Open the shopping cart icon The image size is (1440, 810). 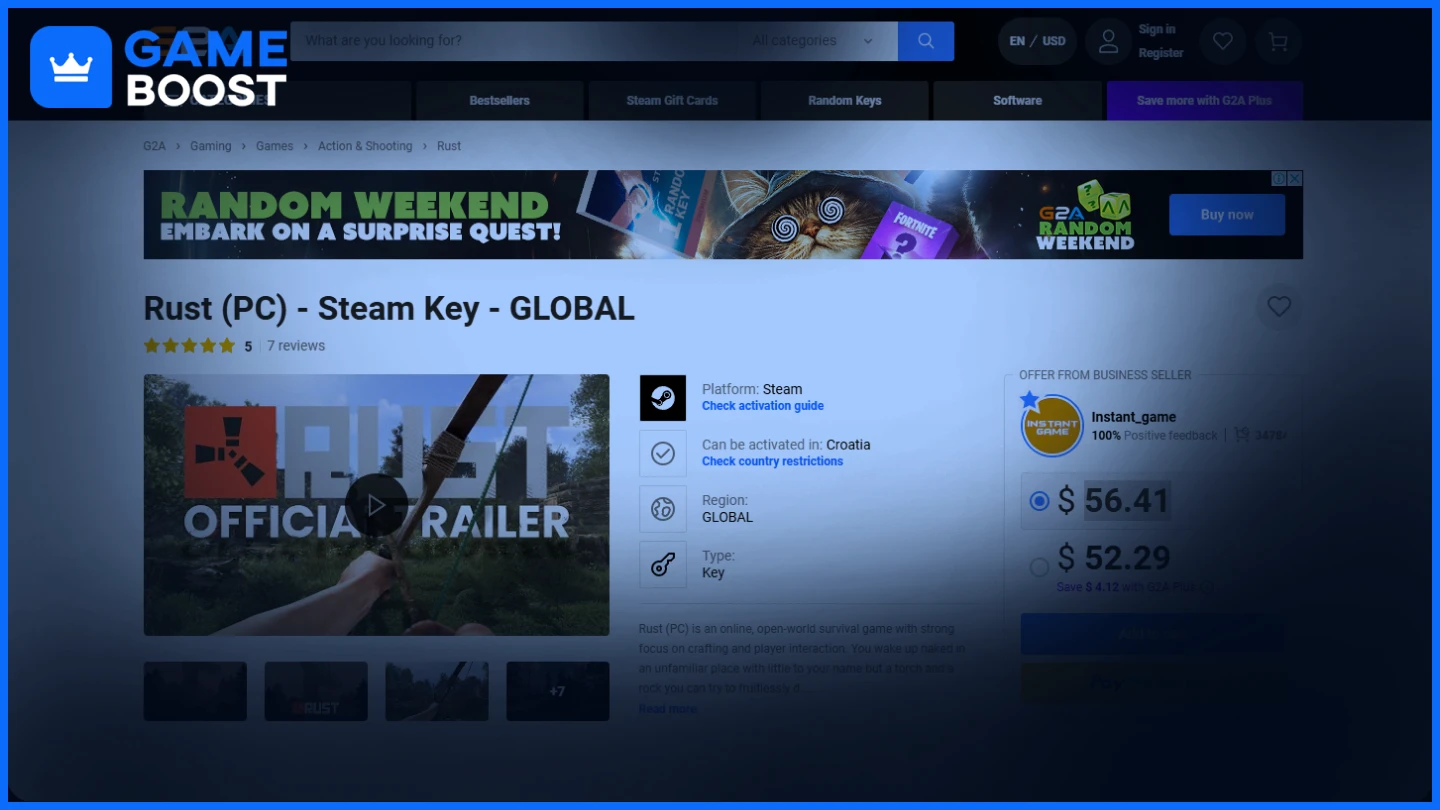[1277, 41]
